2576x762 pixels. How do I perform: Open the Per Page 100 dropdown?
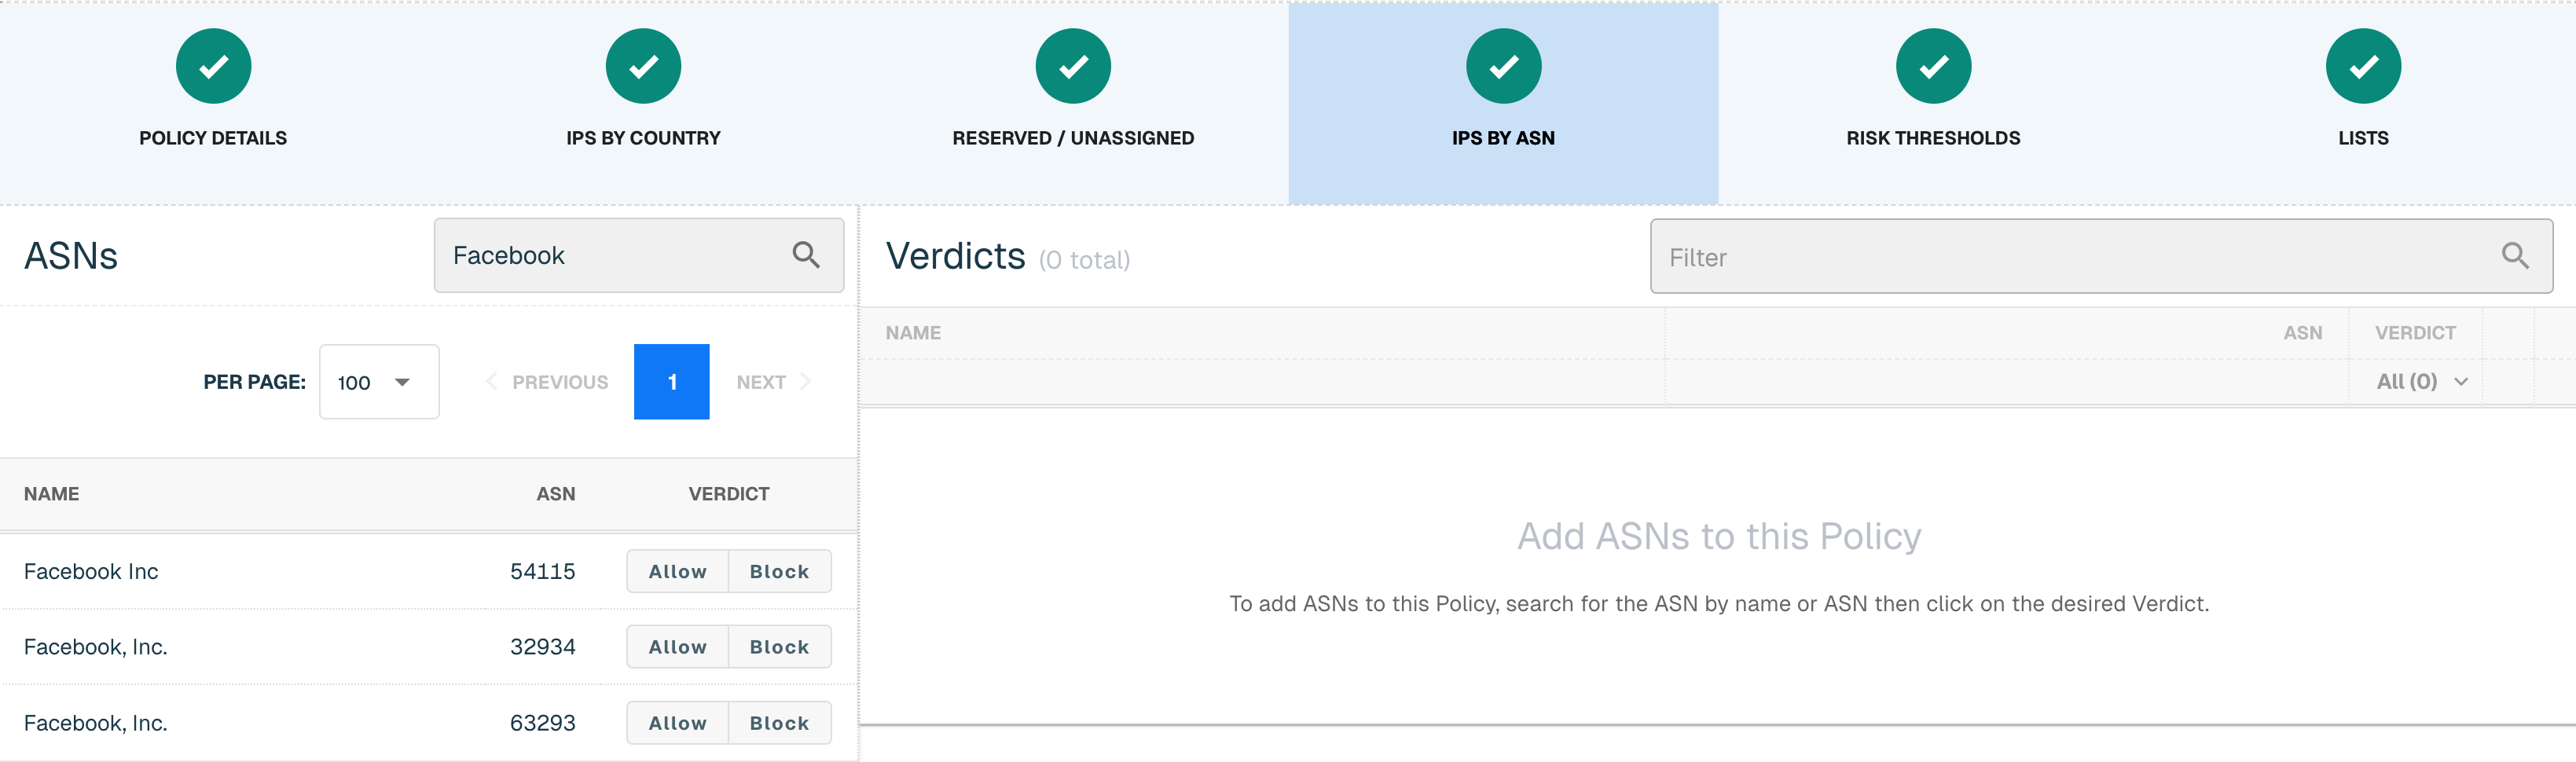(379, 382)
